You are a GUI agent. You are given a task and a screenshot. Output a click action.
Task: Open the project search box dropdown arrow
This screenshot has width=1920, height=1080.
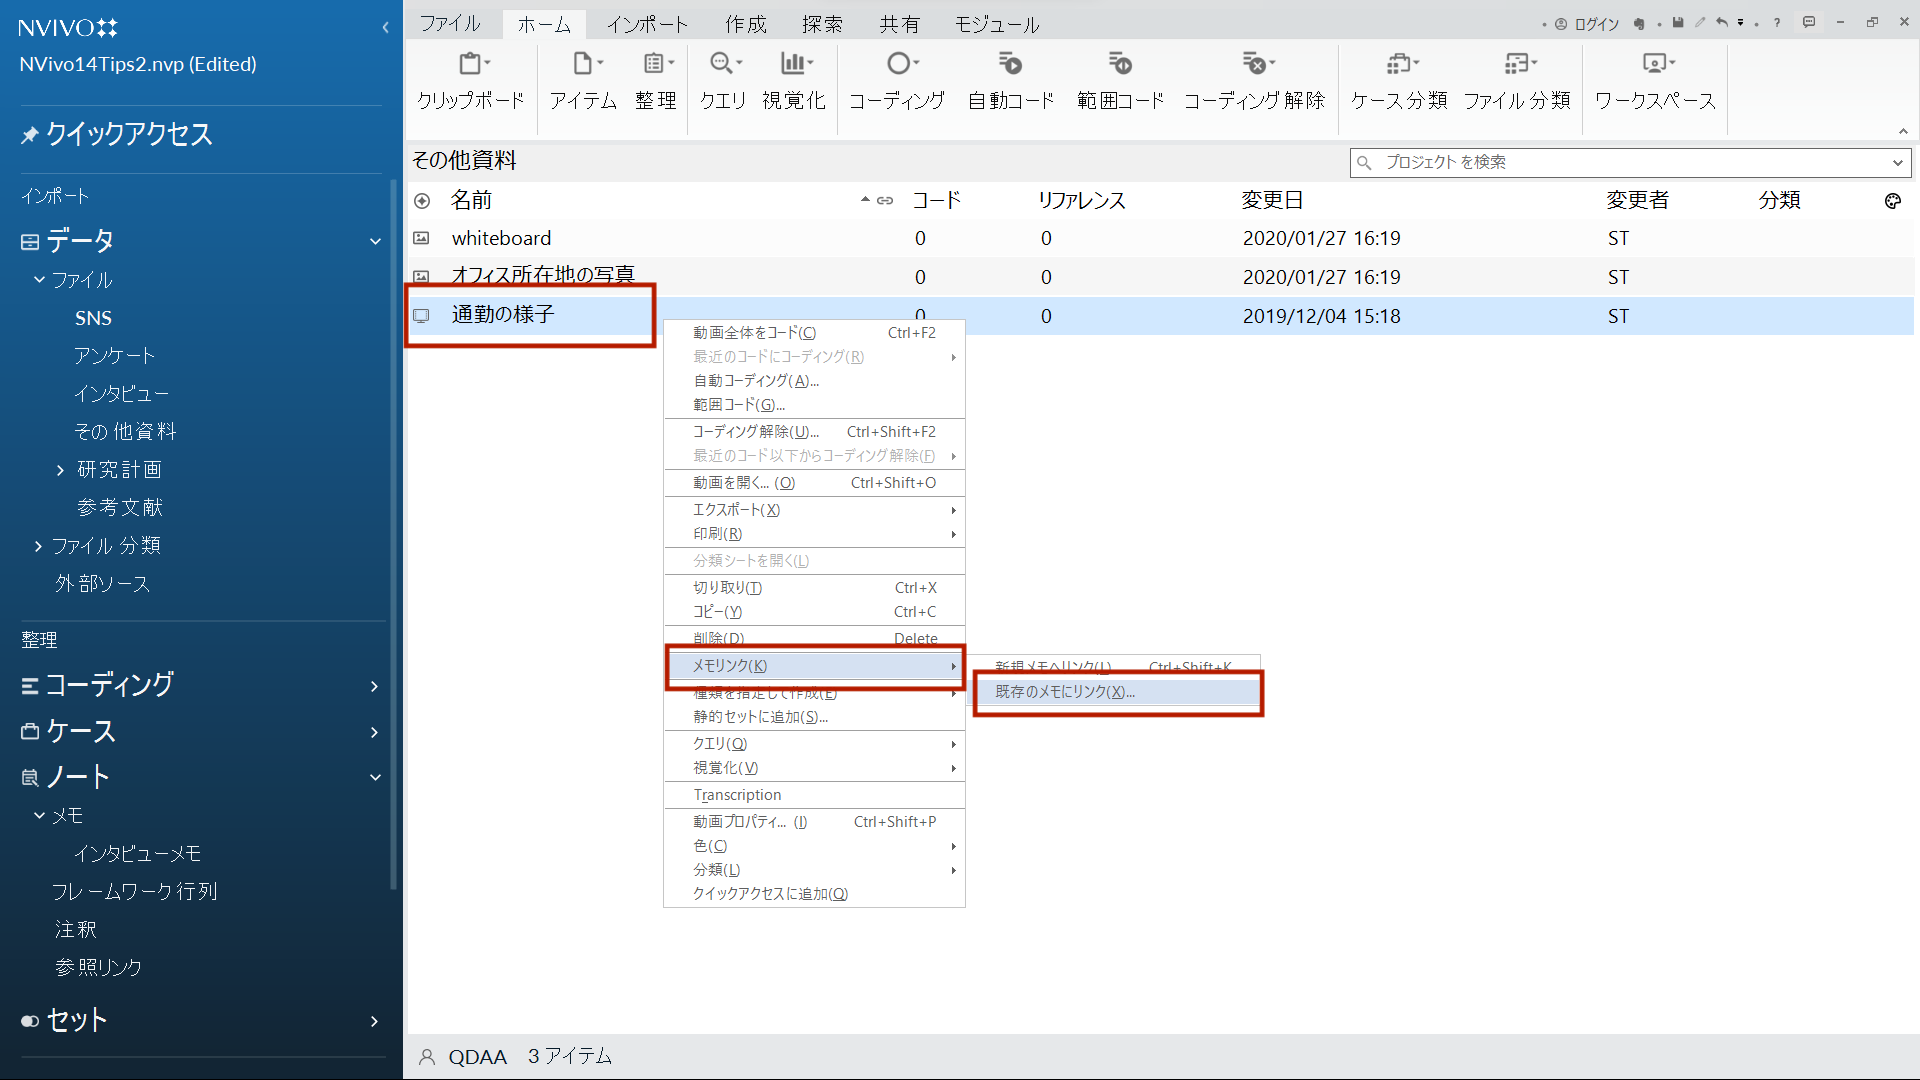tap(1897, 163)
